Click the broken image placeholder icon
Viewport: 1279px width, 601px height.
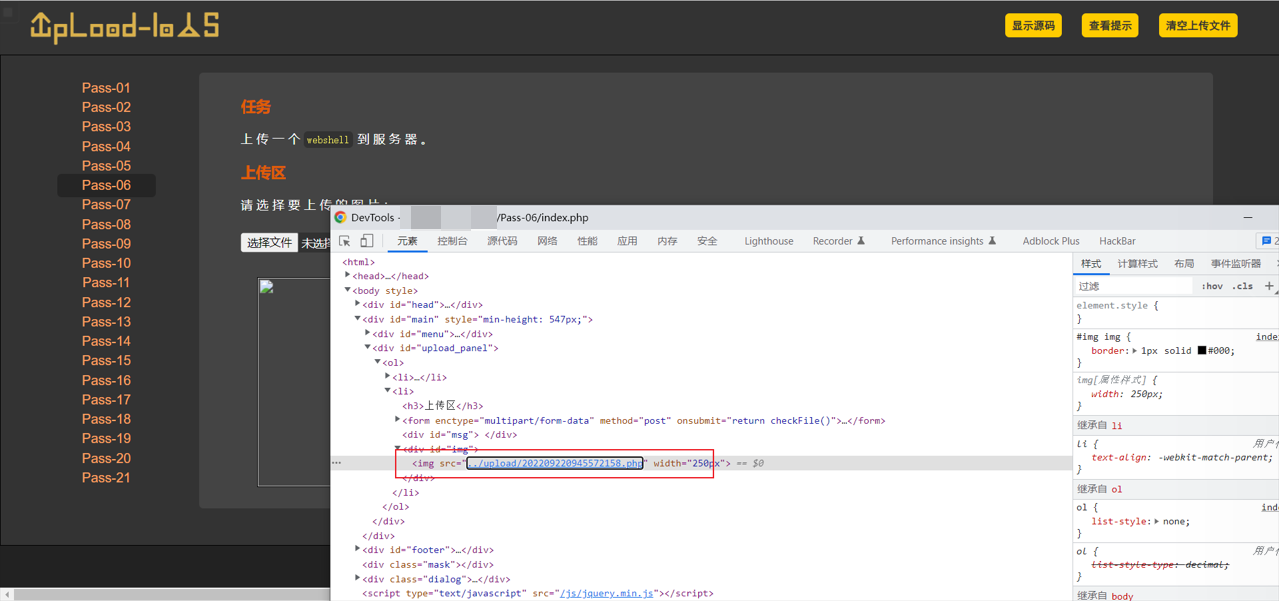point(267,288)
